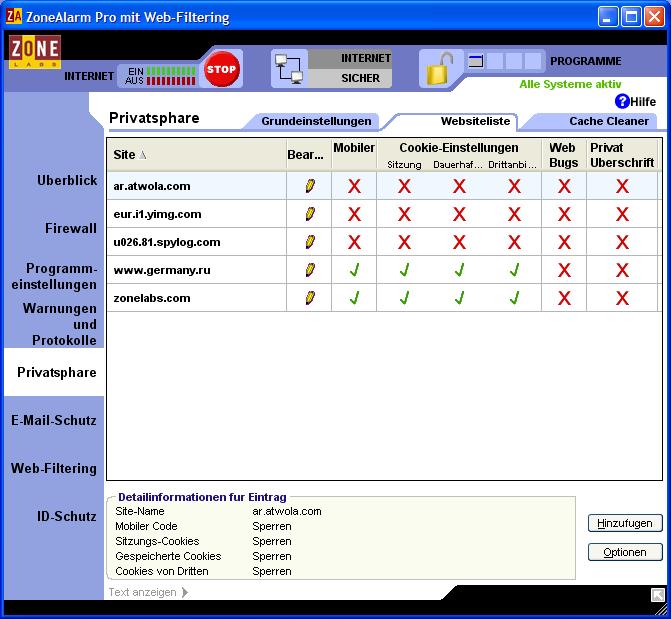Viewport: 671px width, 619px height.
Task: Open Firewall in the sidebar
Action: tap(71, 228)
